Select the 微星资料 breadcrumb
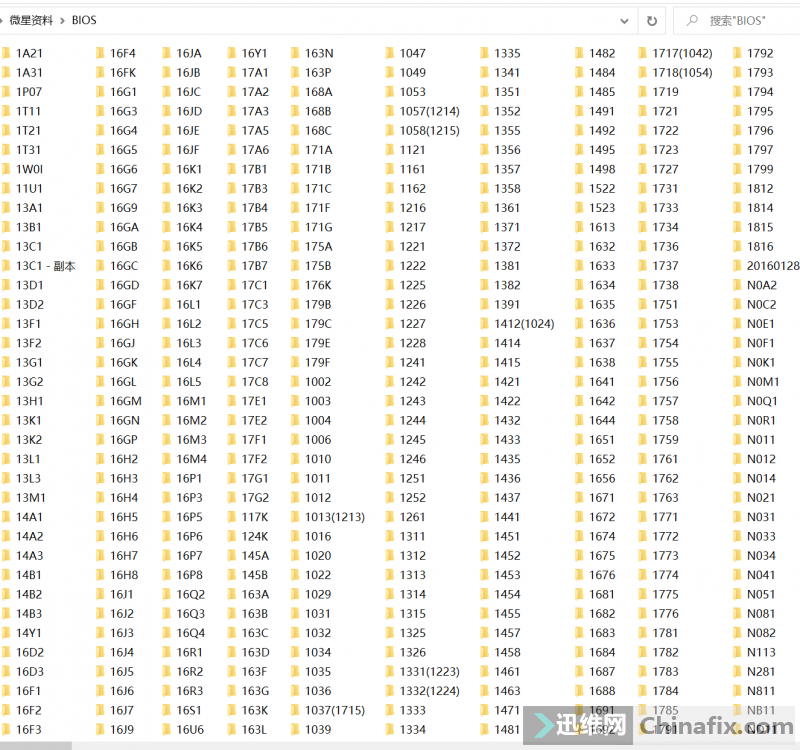This screenshot has height=750, width=800. pos(31,20)
